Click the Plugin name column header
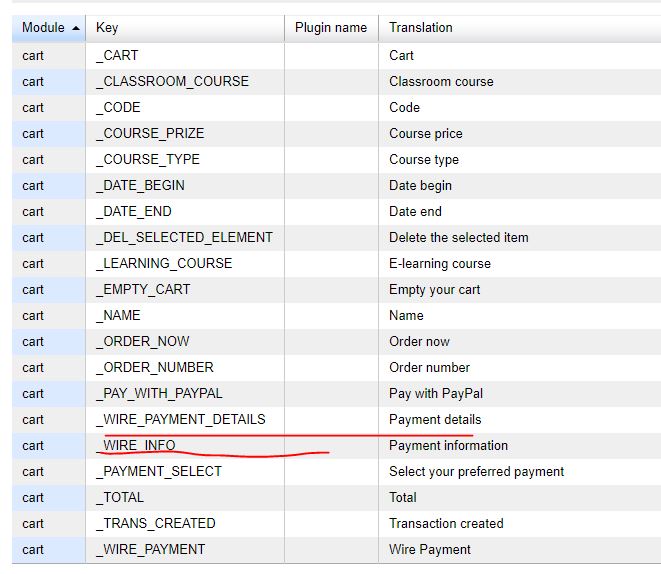 pos(331,28)
